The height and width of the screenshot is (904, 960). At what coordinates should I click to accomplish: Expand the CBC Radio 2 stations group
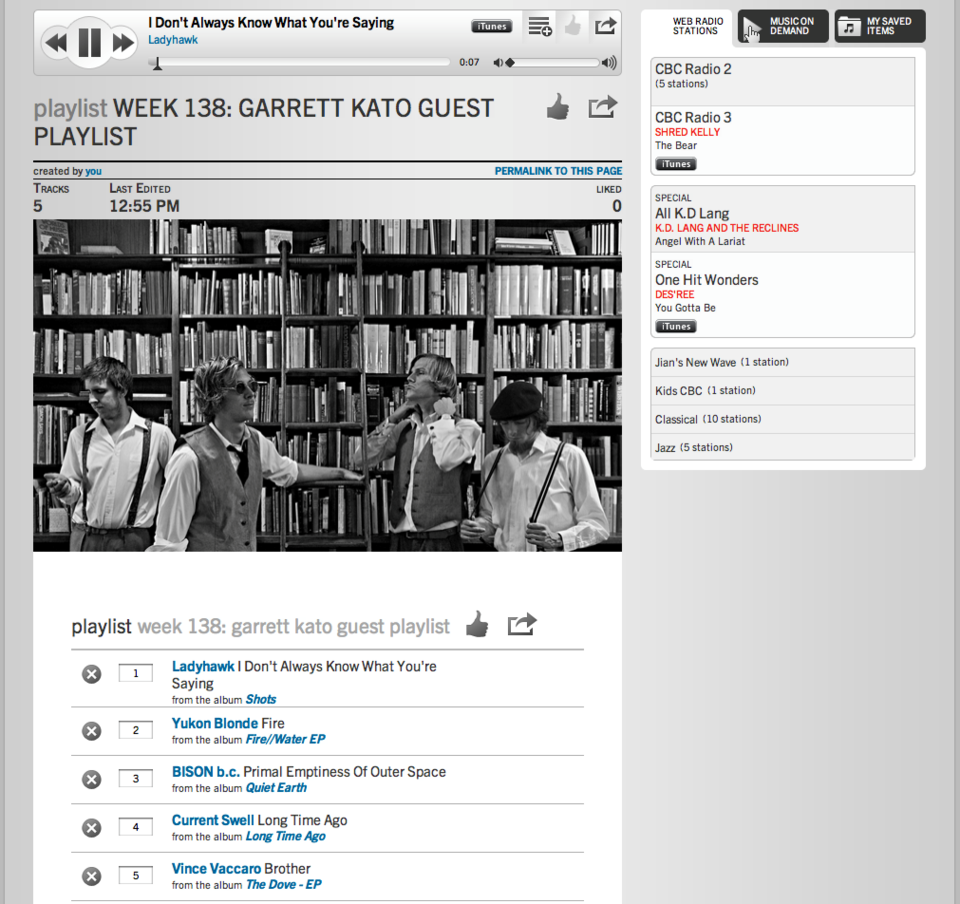tap(782, 81)
